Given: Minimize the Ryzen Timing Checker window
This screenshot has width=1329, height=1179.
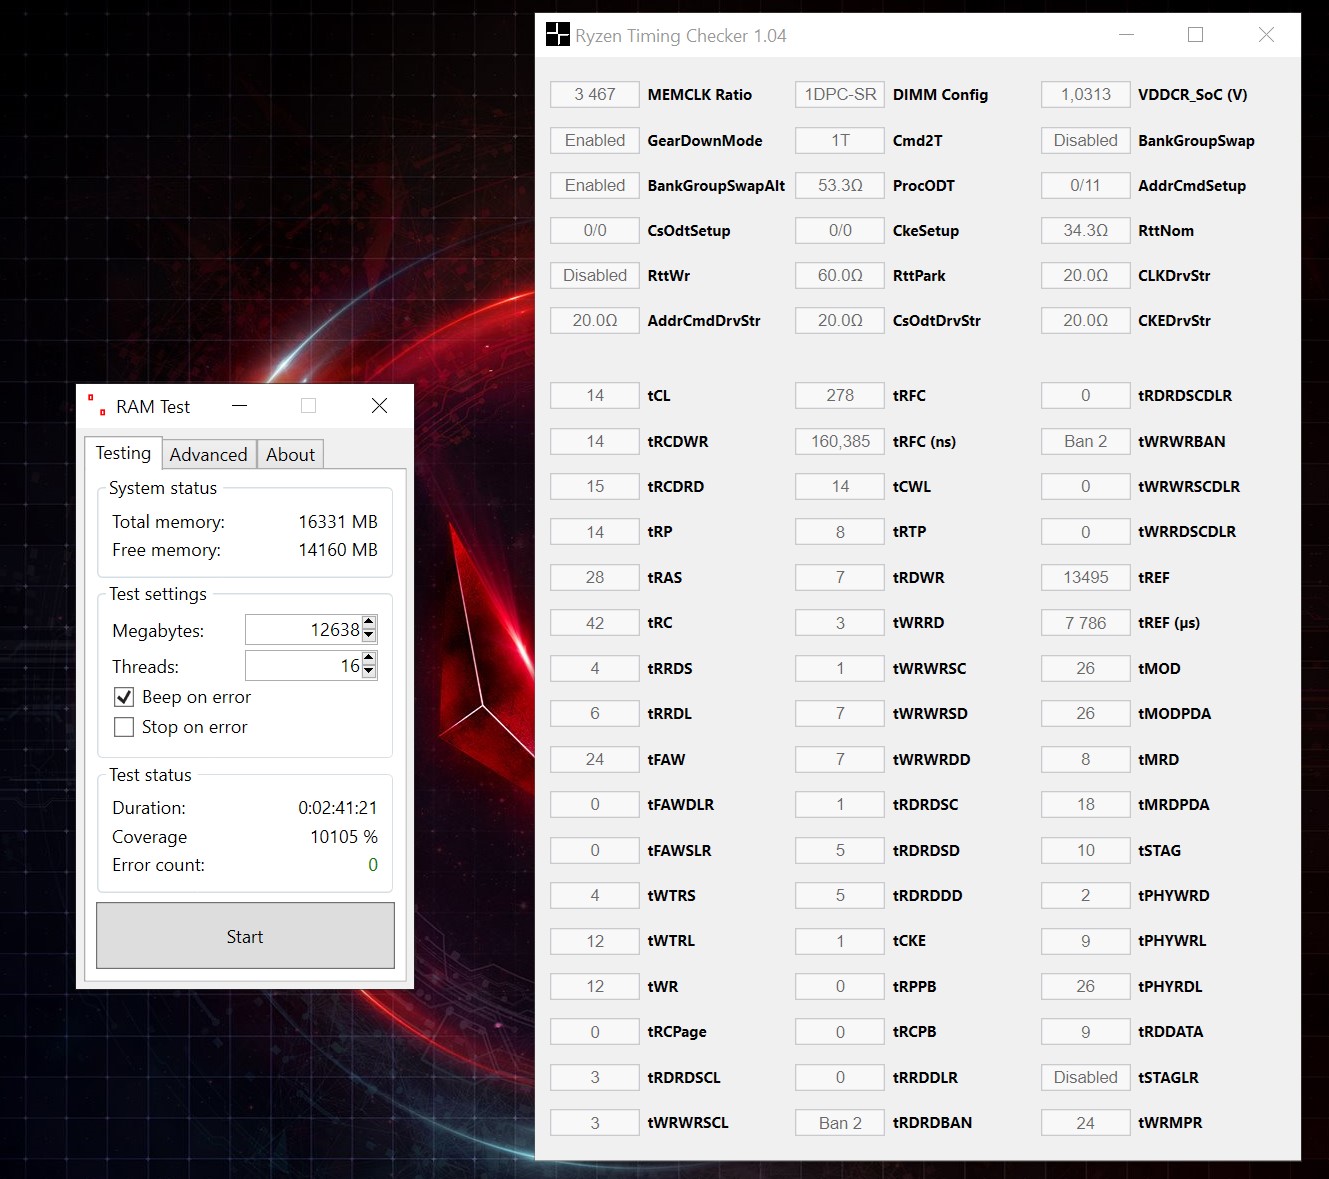Looking at the screenshot, I should 1126,35.
